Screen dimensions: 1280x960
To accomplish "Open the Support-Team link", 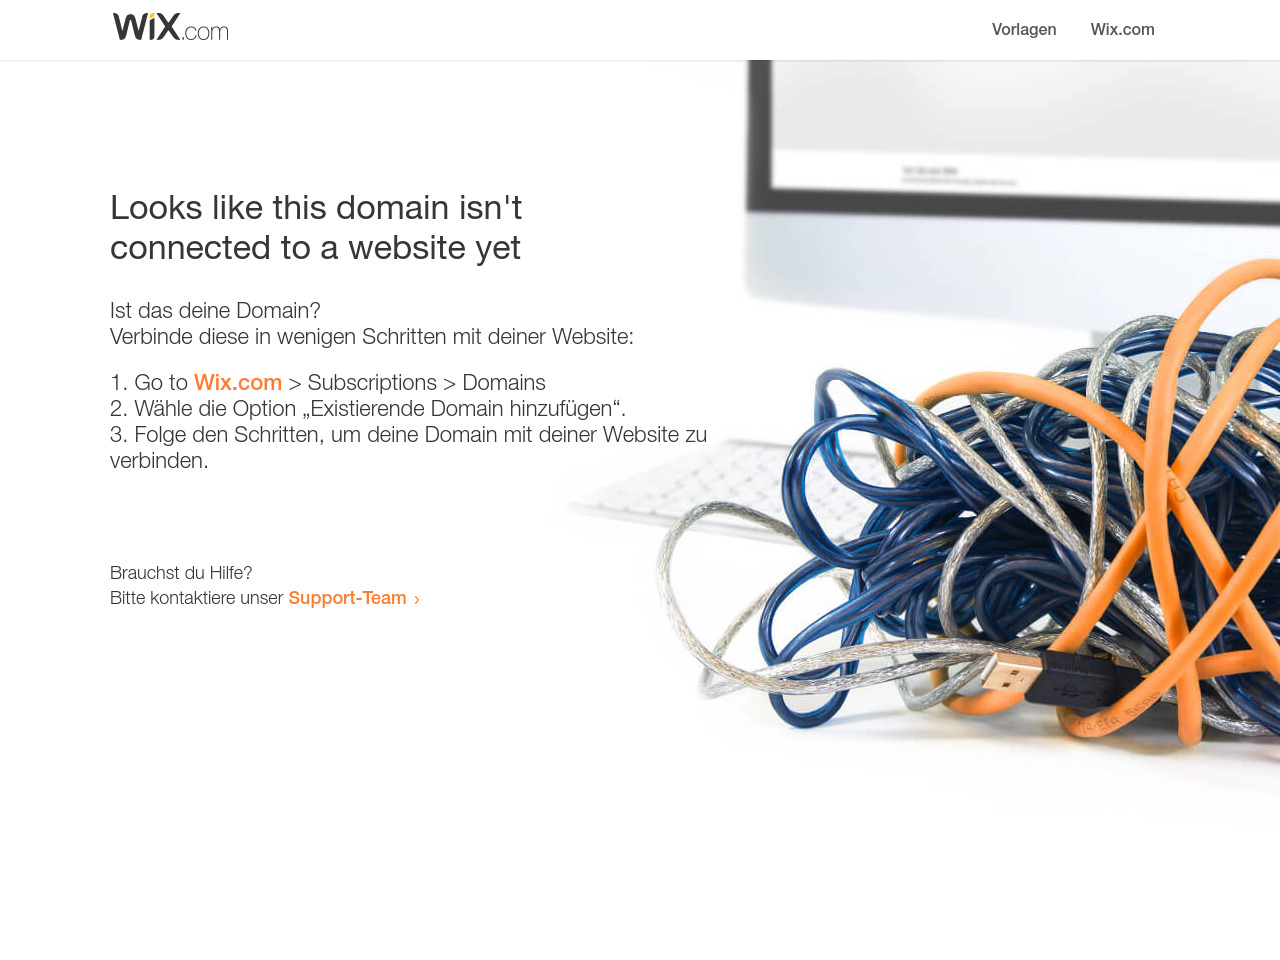I will point(347,598).
